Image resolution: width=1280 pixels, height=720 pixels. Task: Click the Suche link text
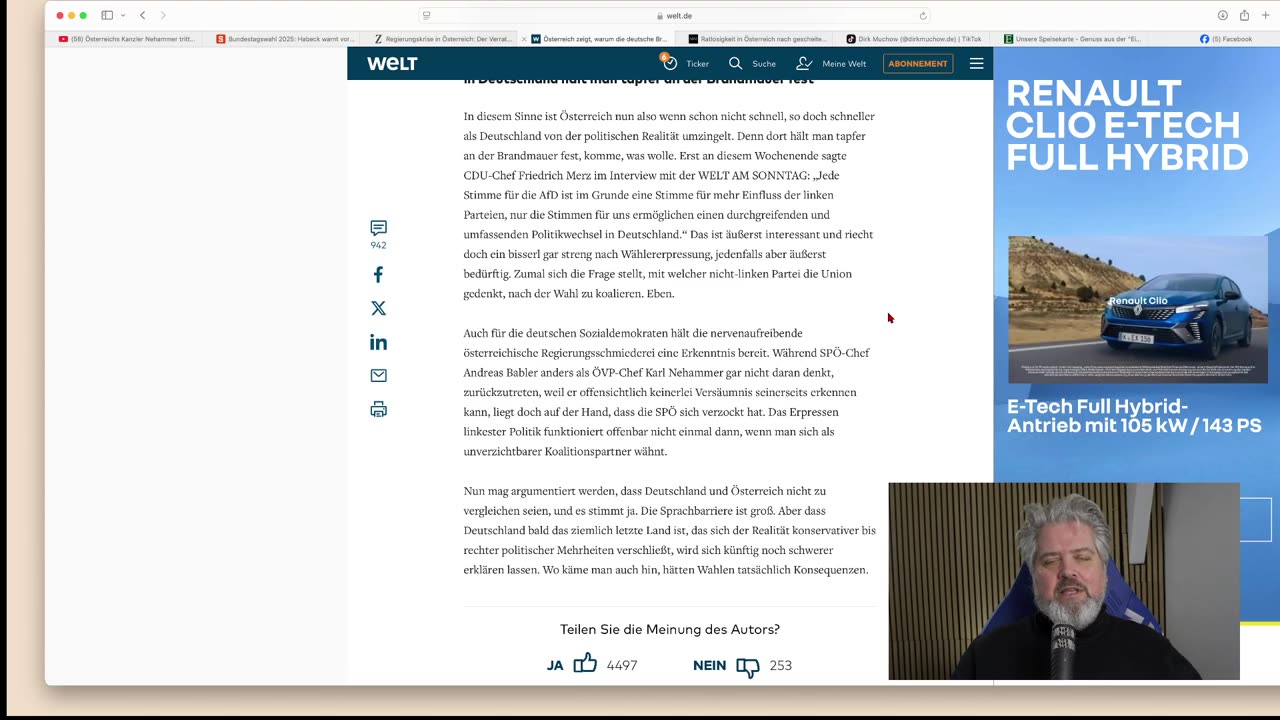(764, 64)
